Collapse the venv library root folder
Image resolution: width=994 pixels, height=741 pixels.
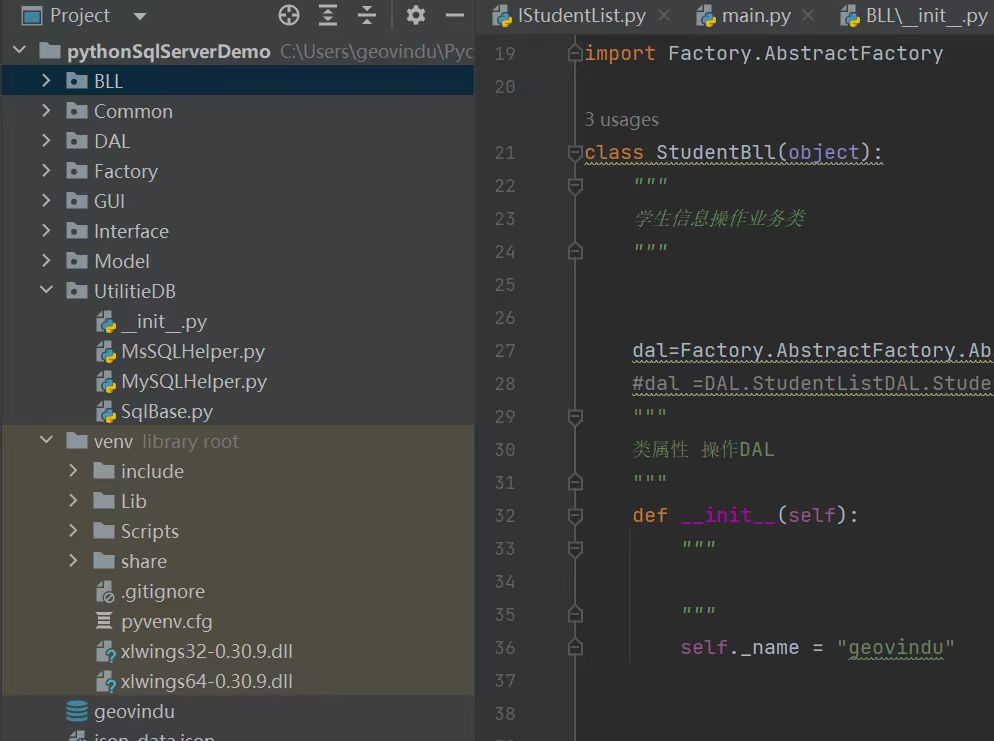coord(46,441)
